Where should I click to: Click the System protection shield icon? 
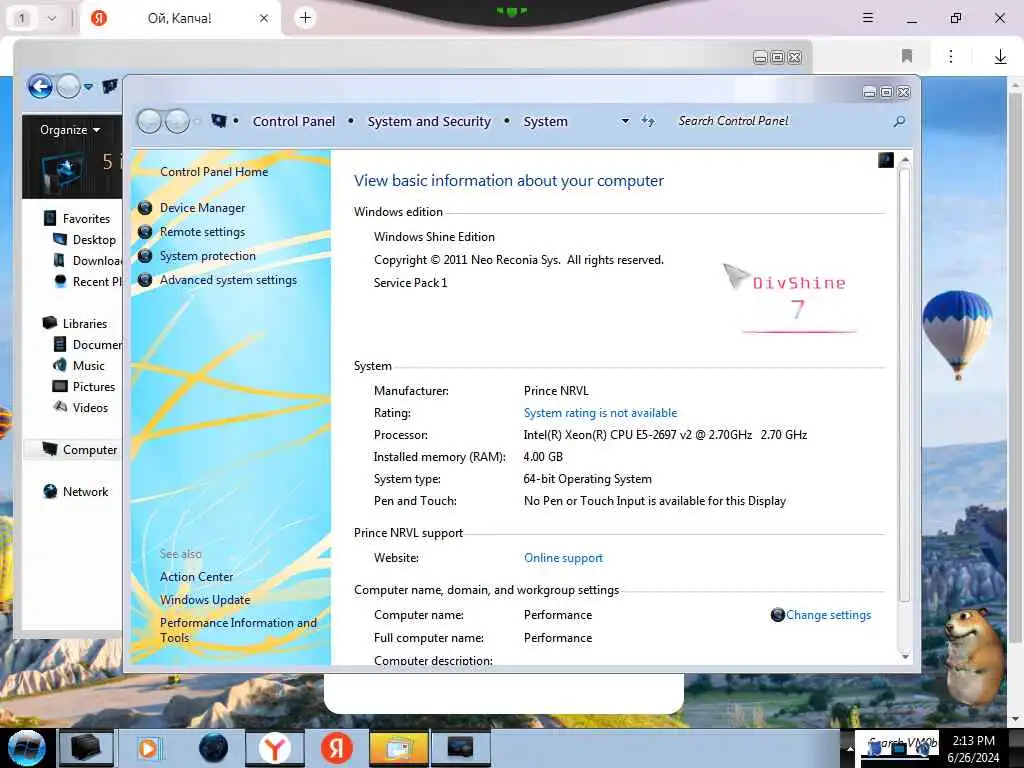tap(145, 256)
